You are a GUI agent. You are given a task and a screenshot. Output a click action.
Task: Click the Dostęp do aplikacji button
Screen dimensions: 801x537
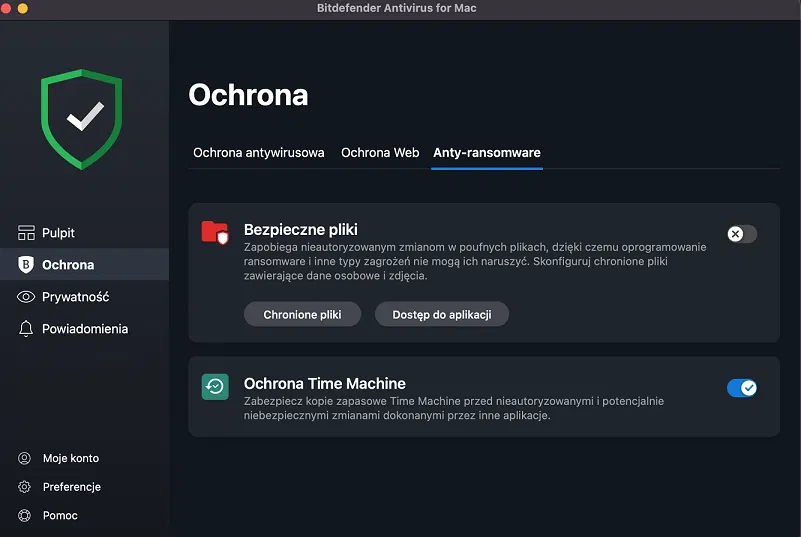tap(442, 314)
